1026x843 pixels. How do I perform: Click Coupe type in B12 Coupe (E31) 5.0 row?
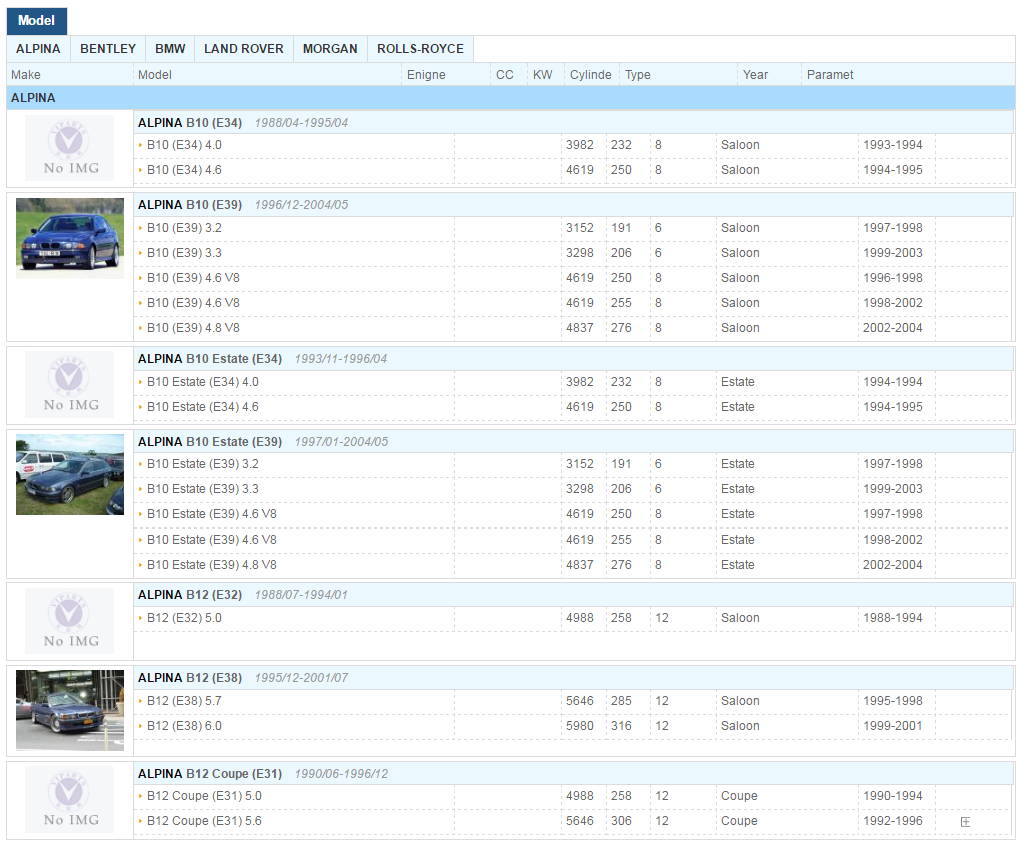(739, 797)
